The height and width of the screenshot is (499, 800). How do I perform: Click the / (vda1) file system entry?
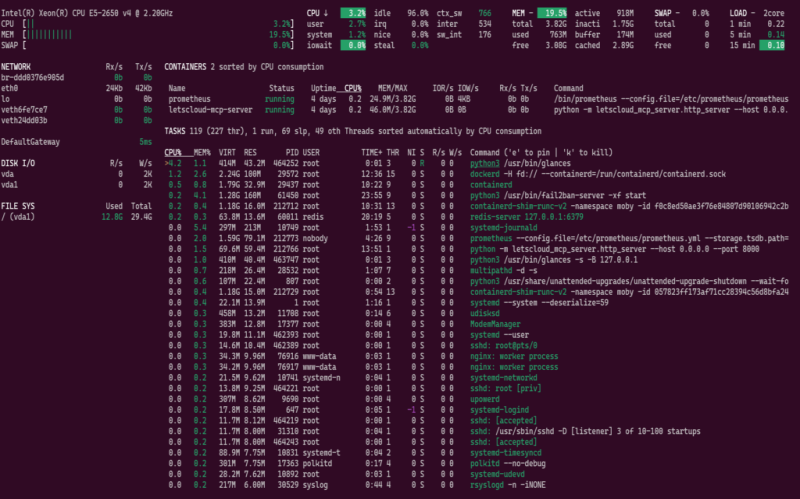pos(18,217)
